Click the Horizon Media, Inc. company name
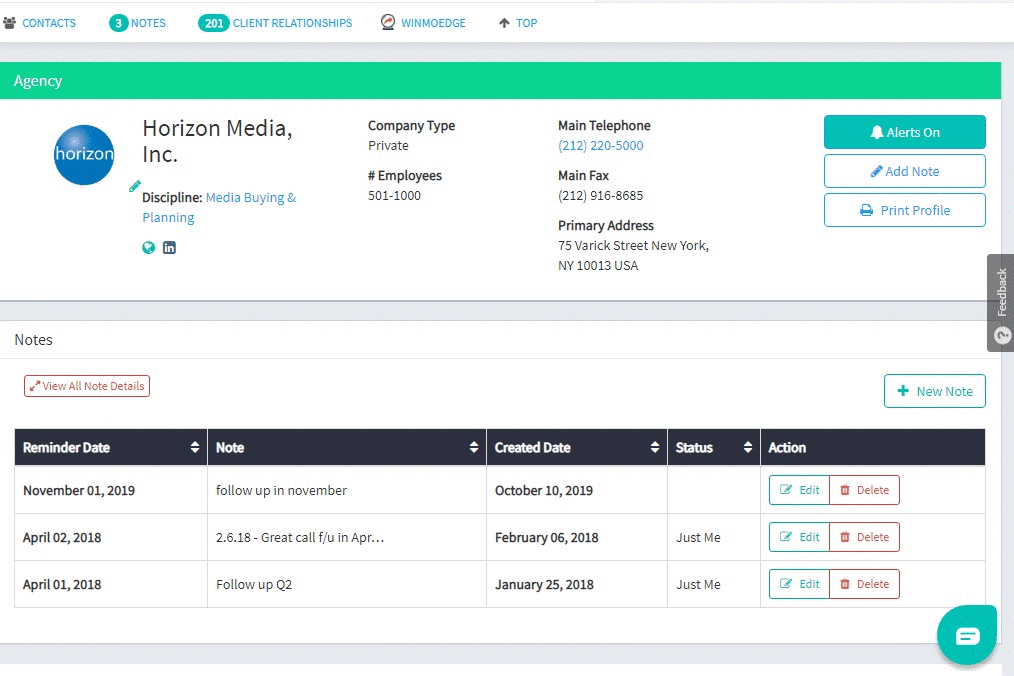Screen dimensions: 1014x676 click(x=217, y=141)
